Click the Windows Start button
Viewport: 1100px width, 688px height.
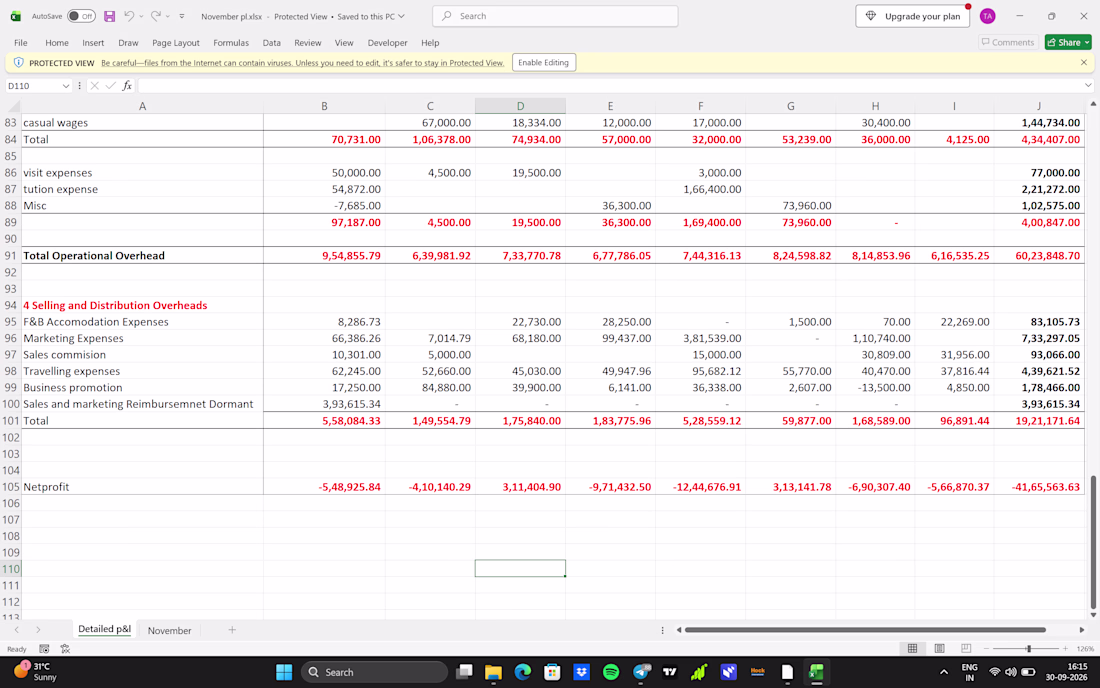coord(284,672)
